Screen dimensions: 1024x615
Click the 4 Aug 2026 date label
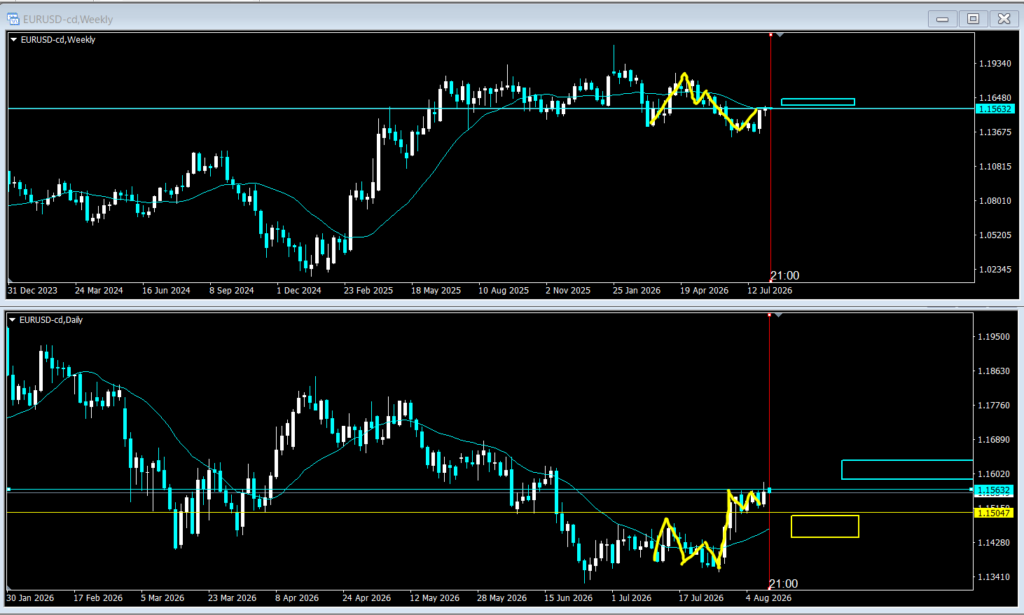pos(768,598)
